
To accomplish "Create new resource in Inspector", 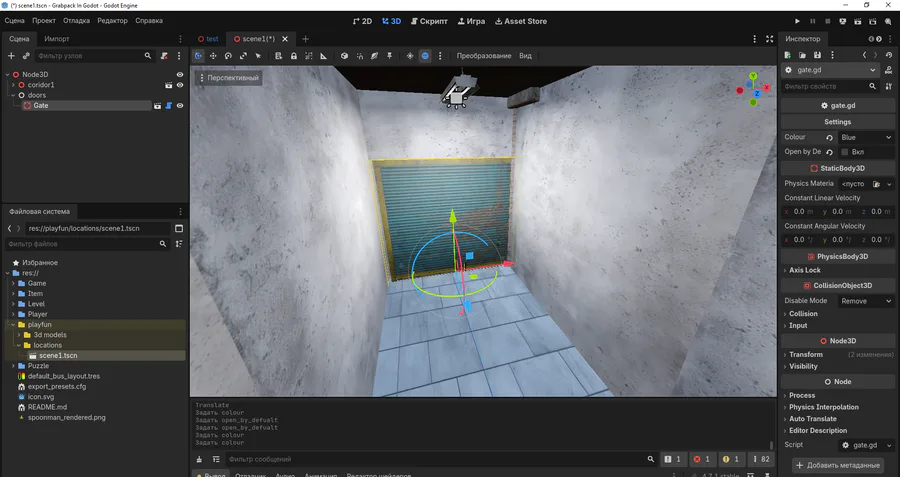I will point(788,55).
